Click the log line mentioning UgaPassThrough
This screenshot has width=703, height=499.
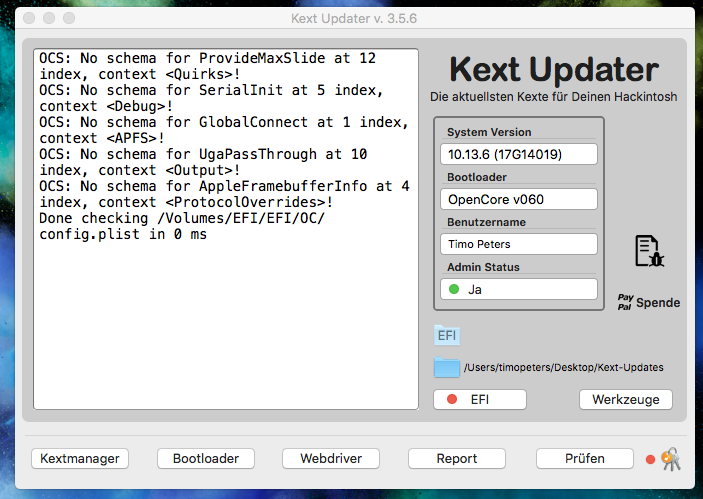click(x=203, y=154)
